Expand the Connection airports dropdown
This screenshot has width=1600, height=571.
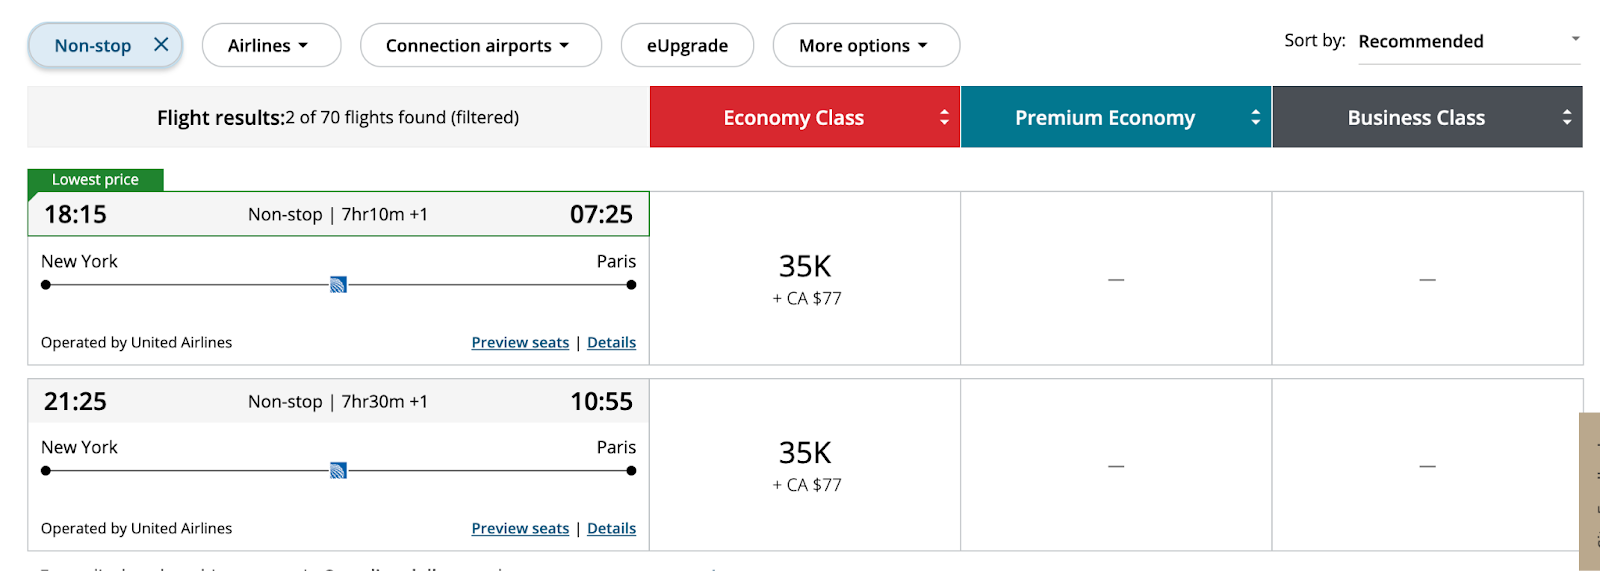[480, 46]
